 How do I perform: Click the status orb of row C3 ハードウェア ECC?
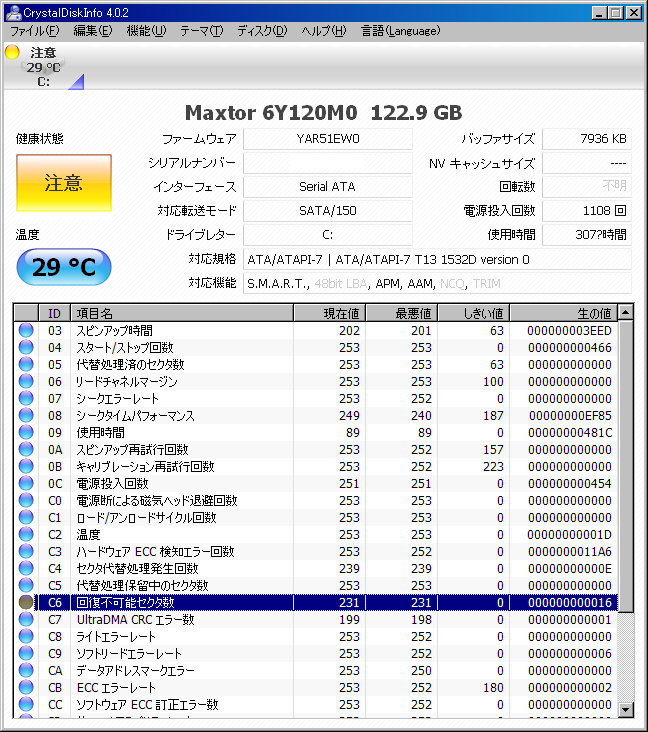(26, 551)
